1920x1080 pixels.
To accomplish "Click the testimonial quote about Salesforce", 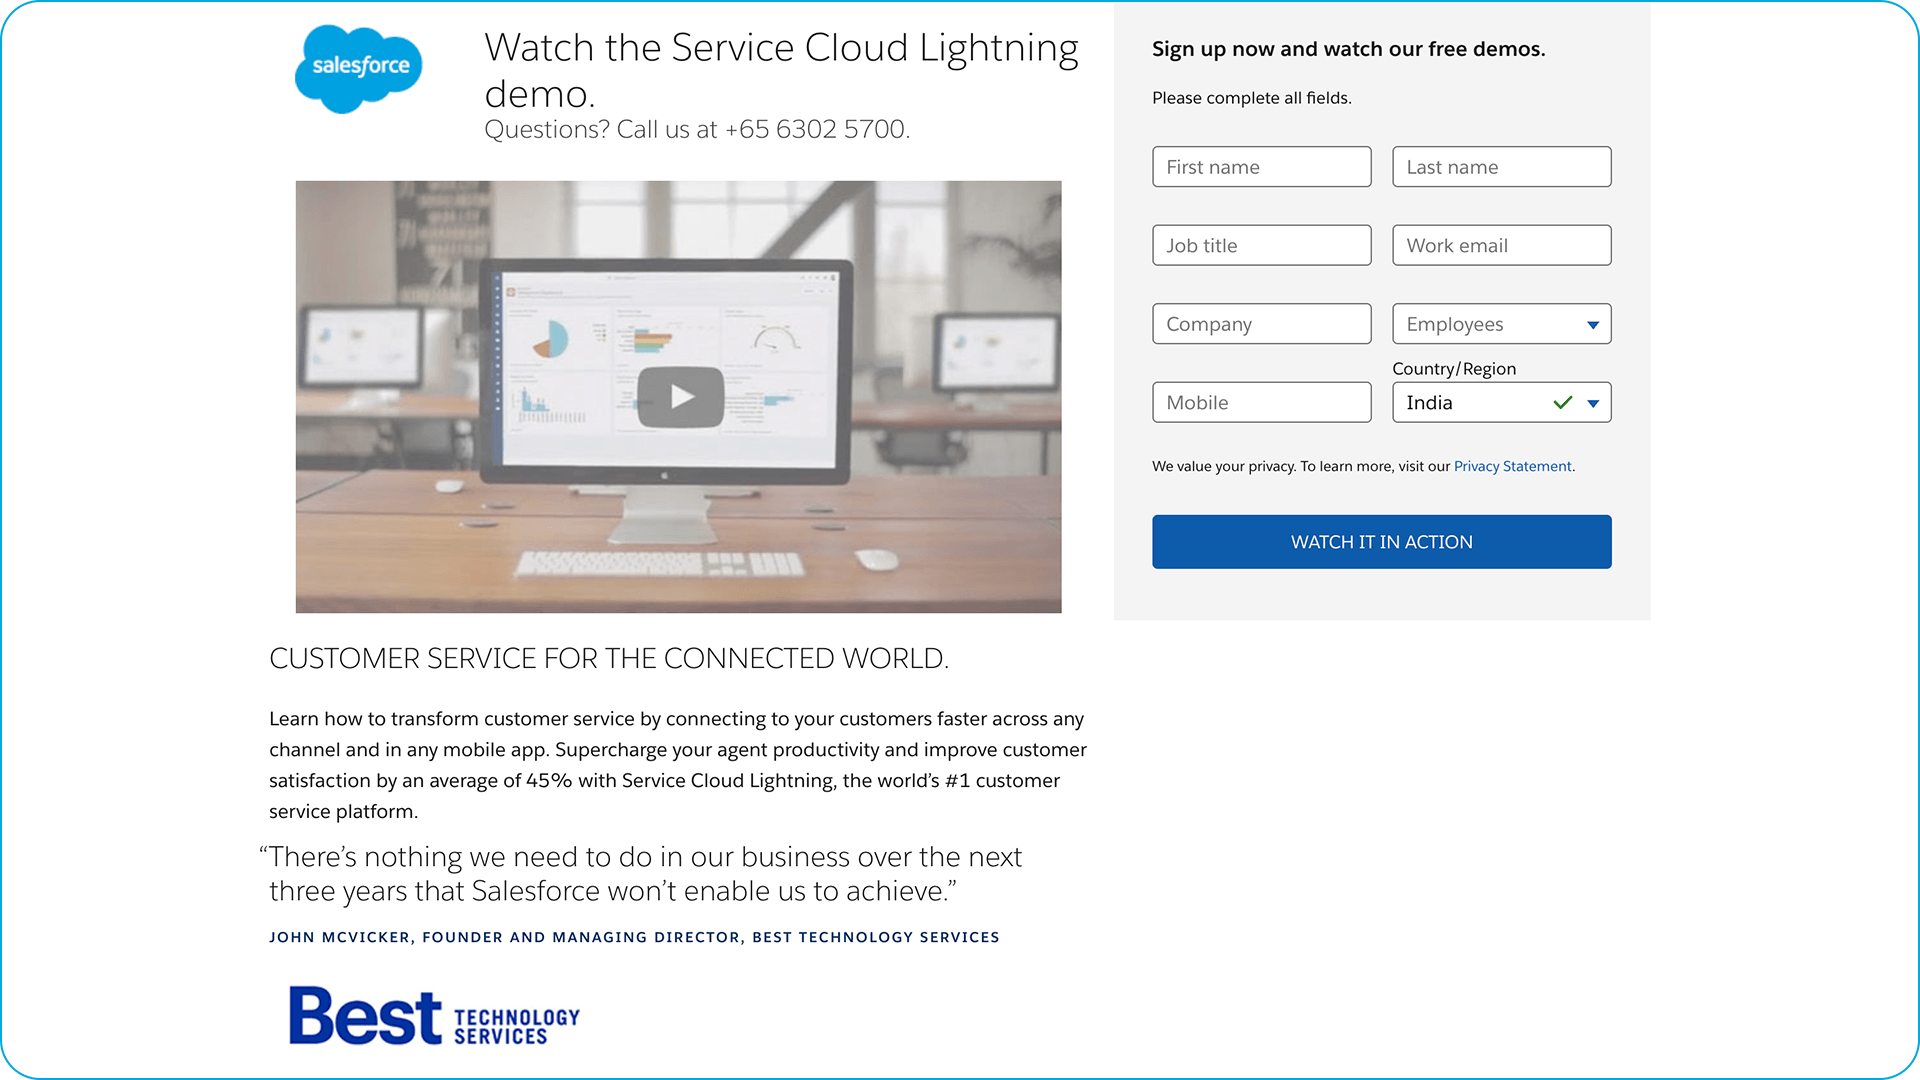I will click(640, 874).
